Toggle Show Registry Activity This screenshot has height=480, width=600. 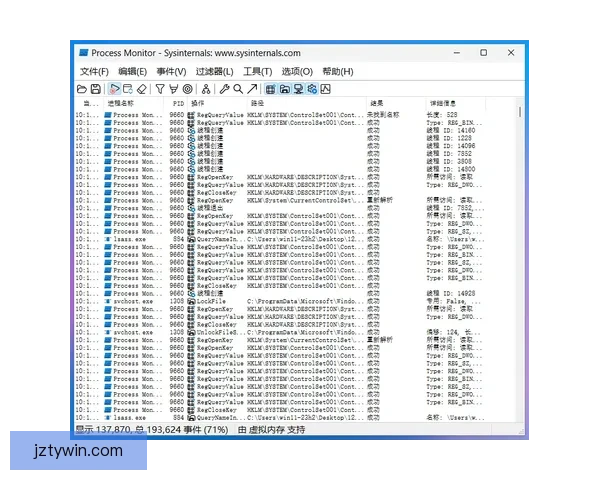tap(271, 89)
